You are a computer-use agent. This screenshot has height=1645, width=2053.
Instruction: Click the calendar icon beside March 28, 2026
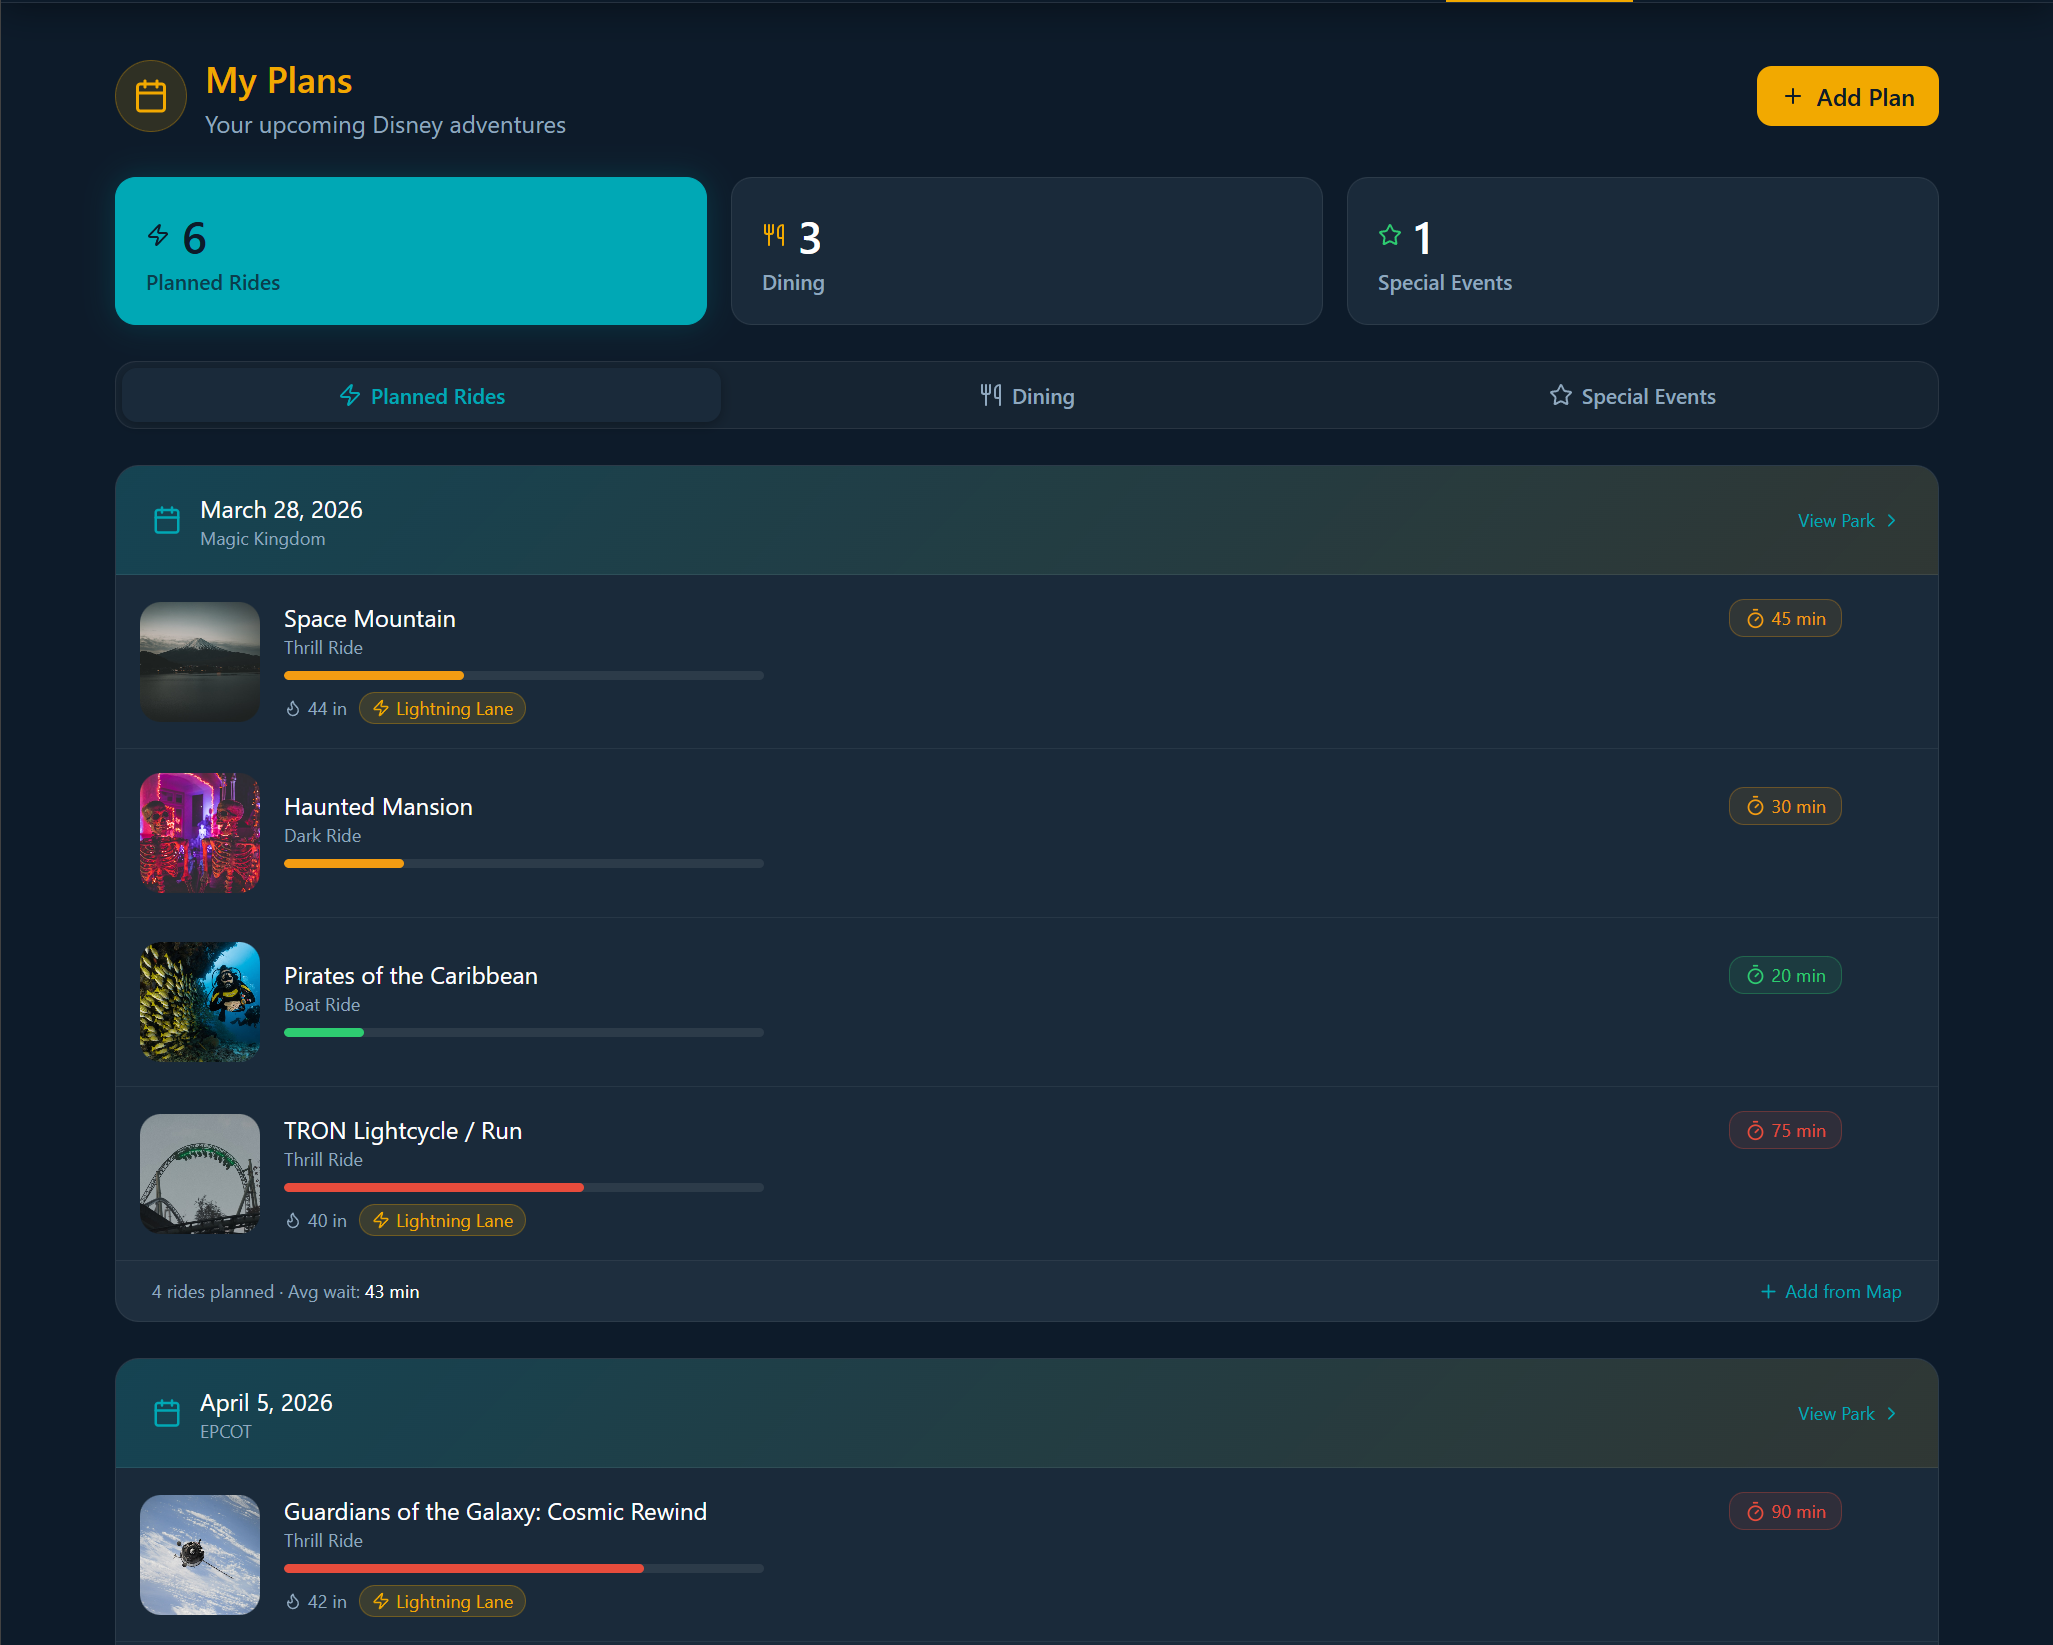tap(167, 520)
